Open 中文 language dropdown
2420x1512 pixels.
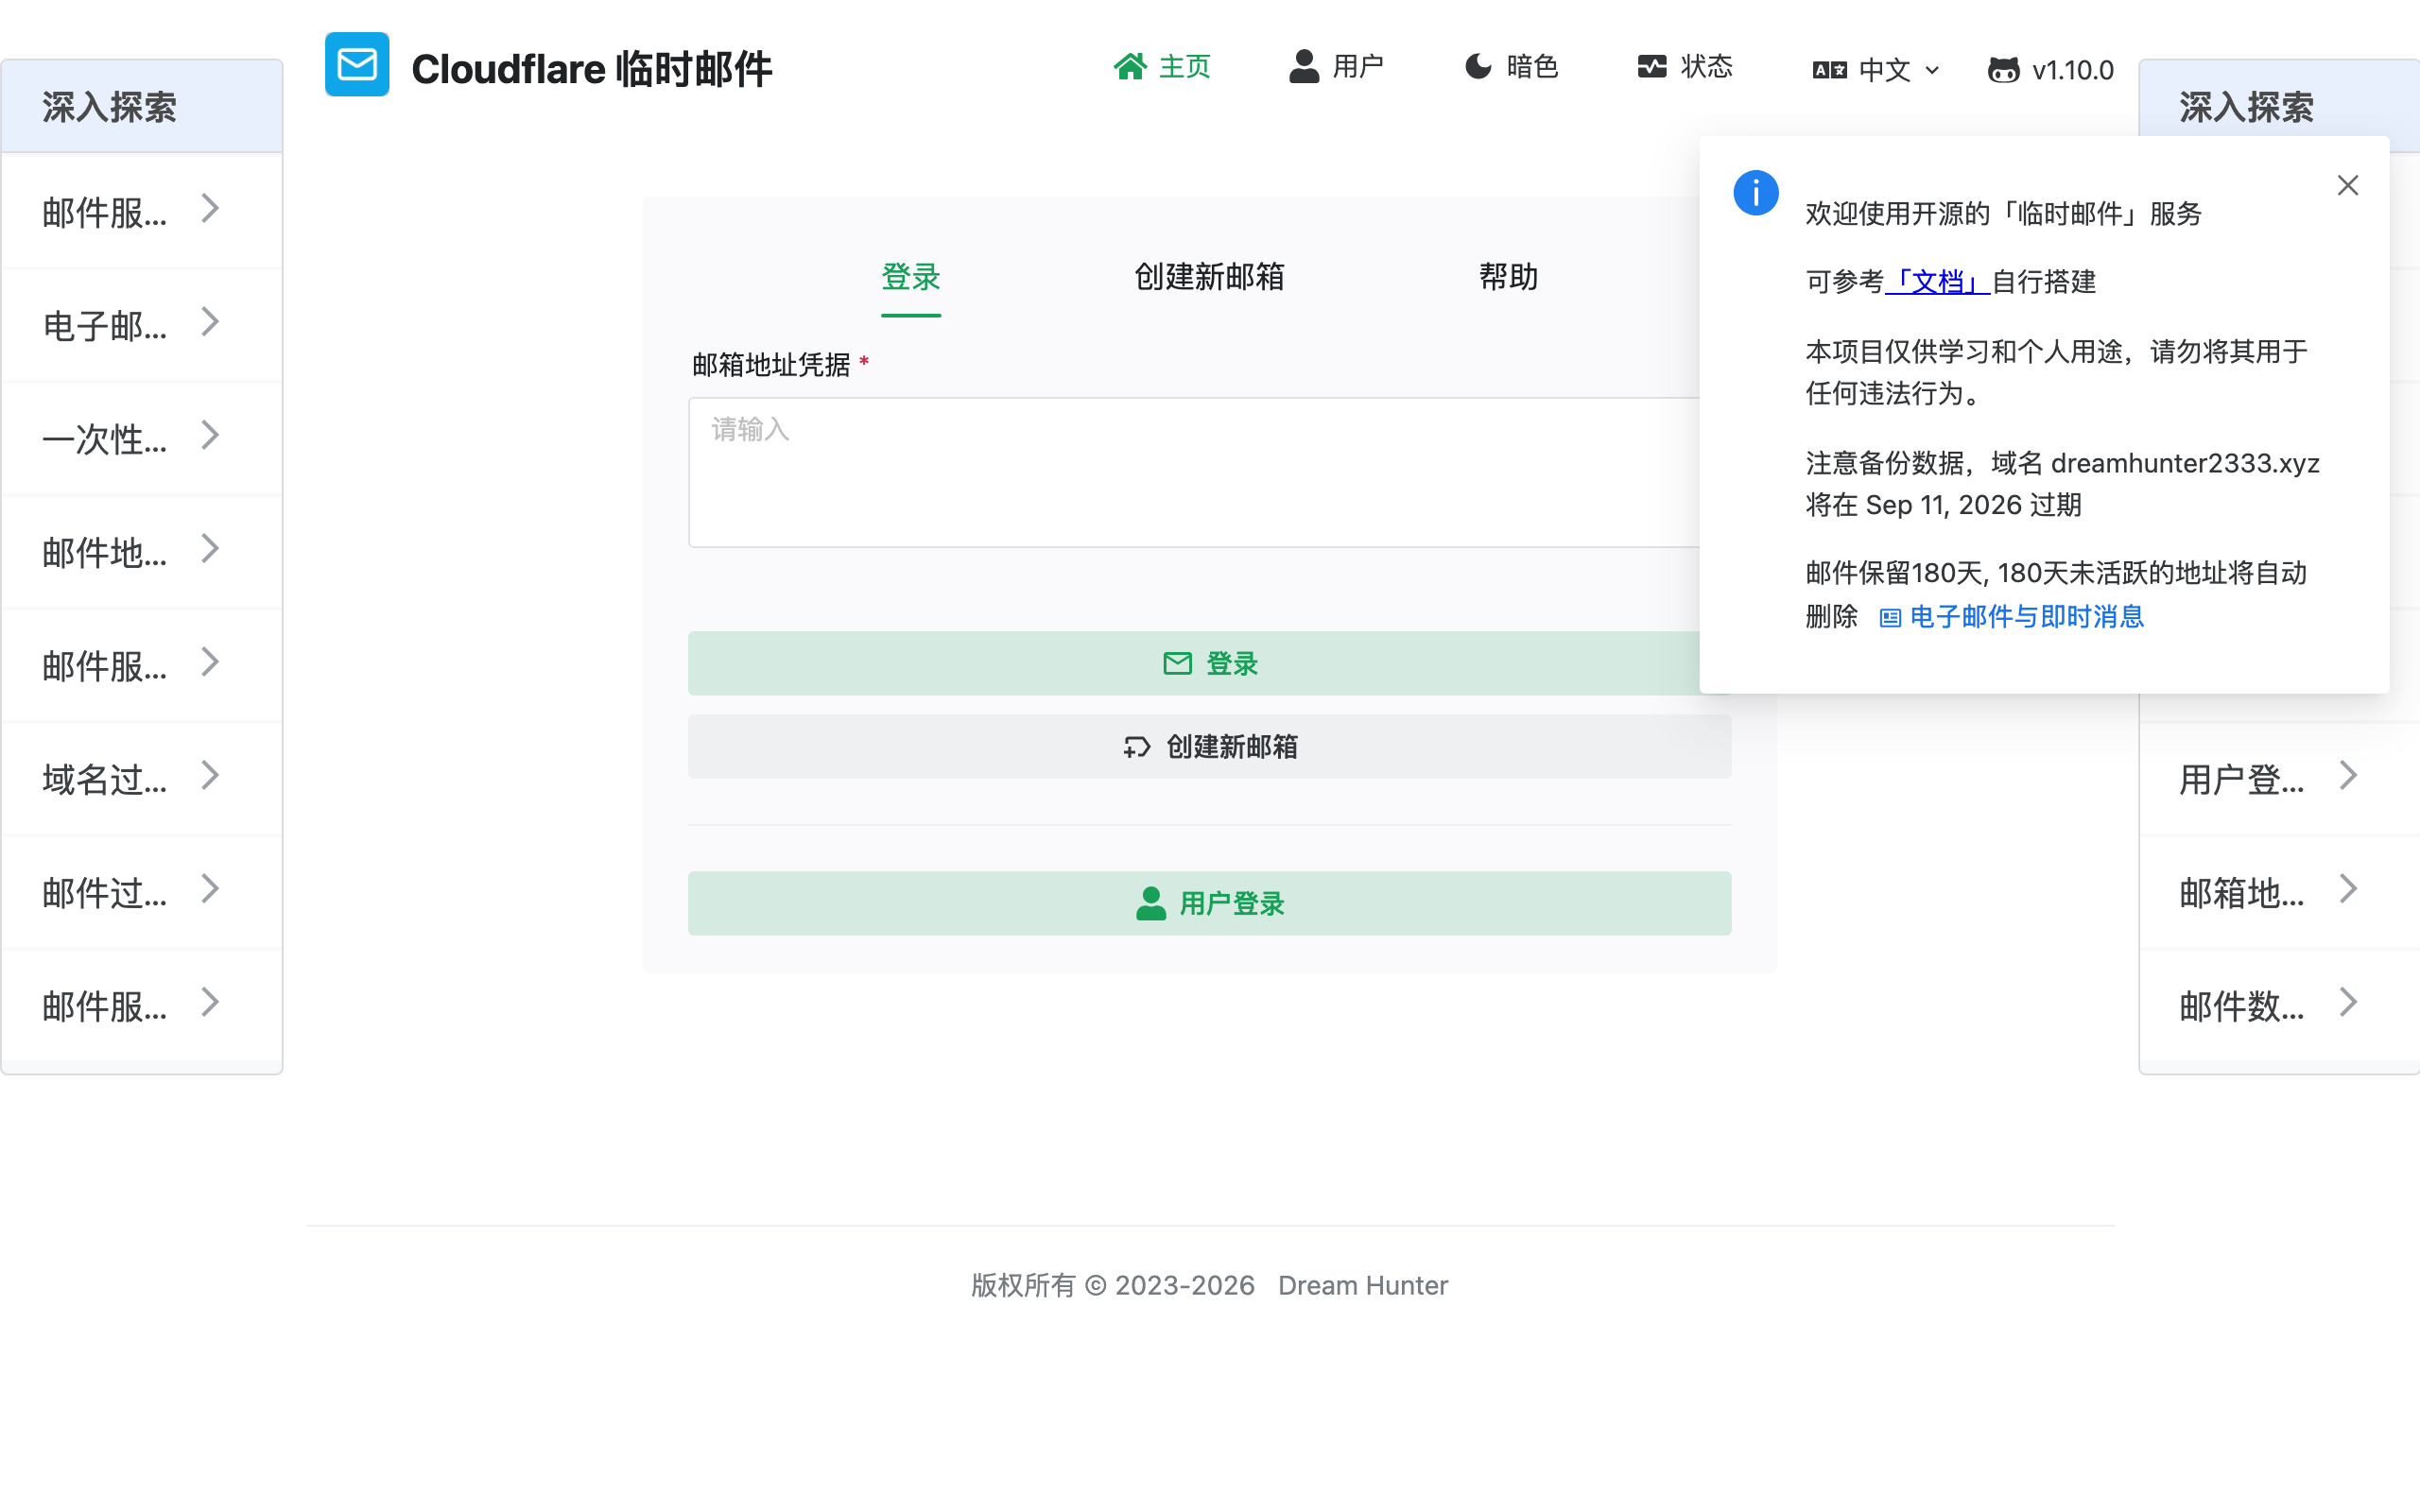coord(1876,70)
